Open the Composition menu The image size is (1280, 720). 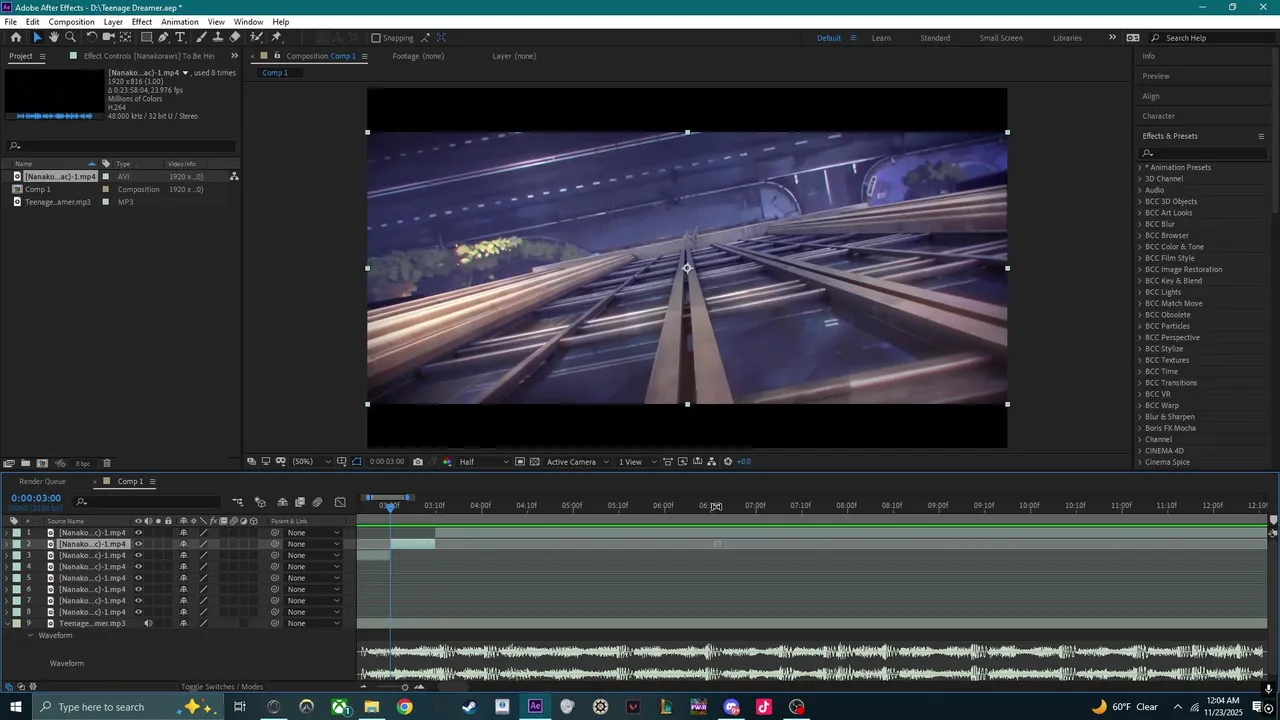pos(71,22)
